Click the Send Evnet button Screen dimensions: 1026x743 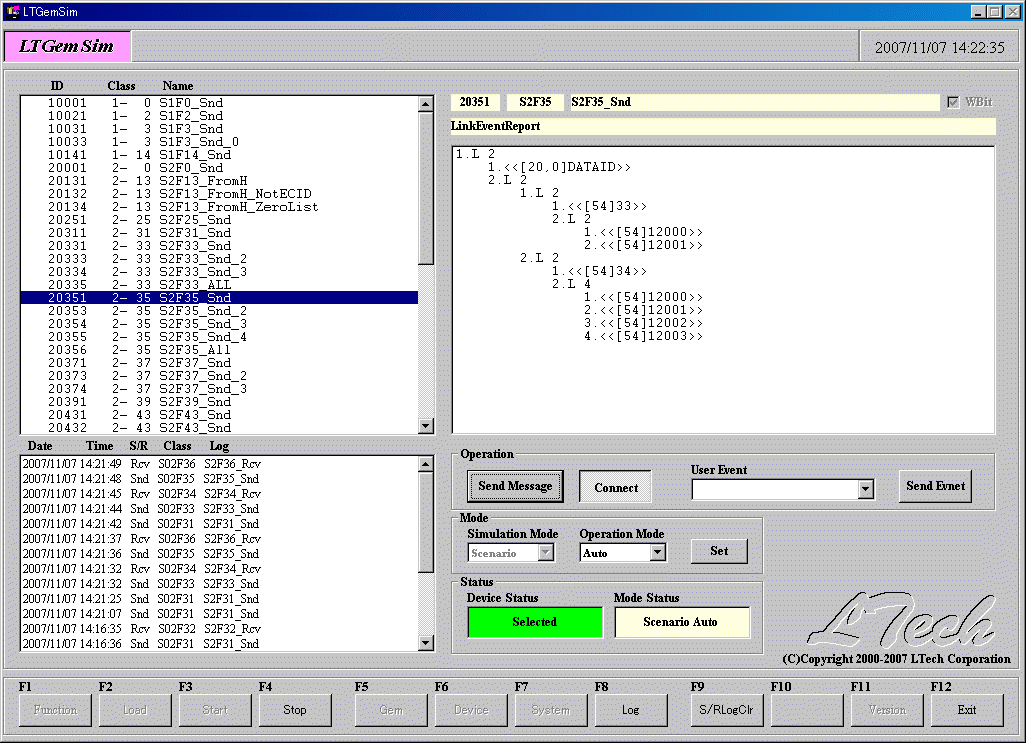tap(934, 486)
